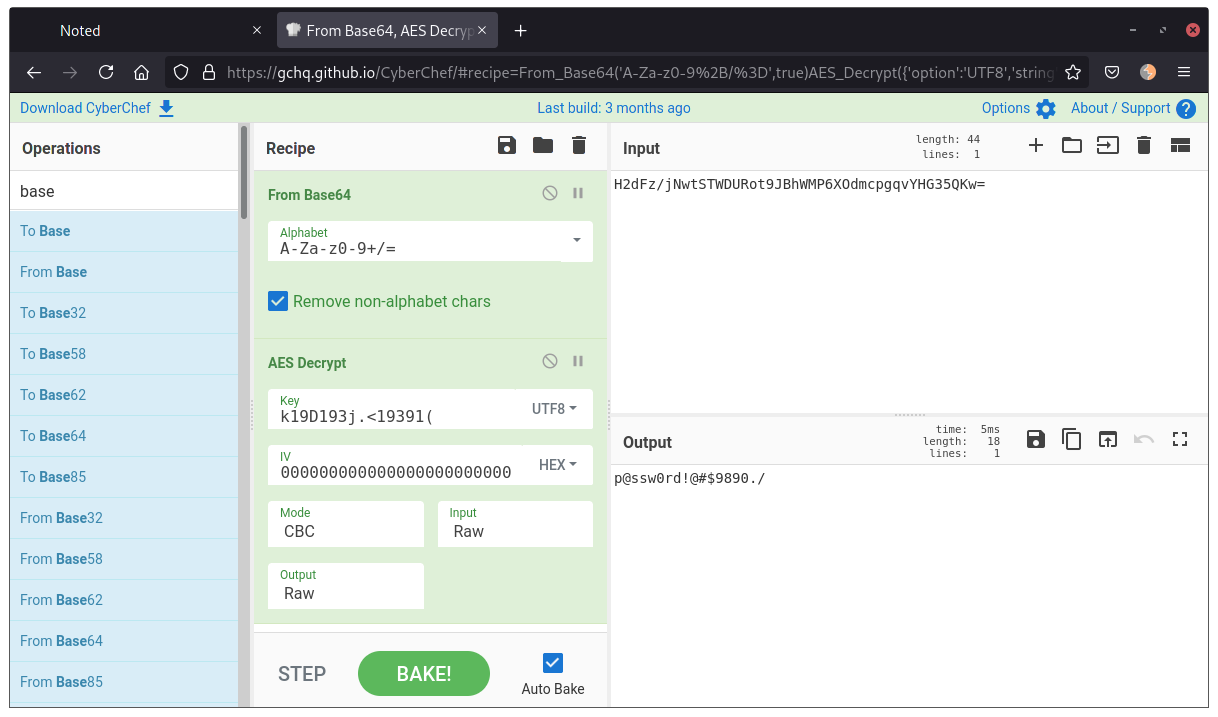This screenshot has height=717, width=1218.
Task: Copy output to clipboard
Action: coord(1072,439)
